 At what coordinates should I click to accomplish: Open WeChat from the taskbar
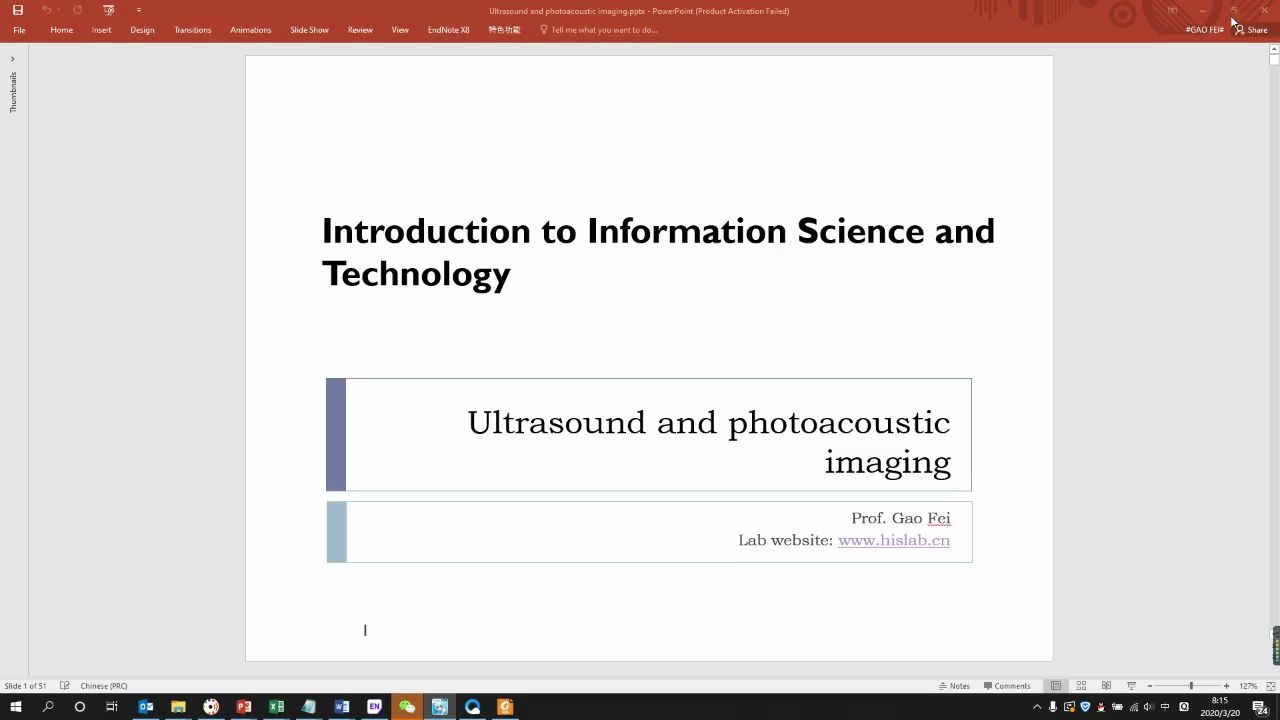pos(406,707)
